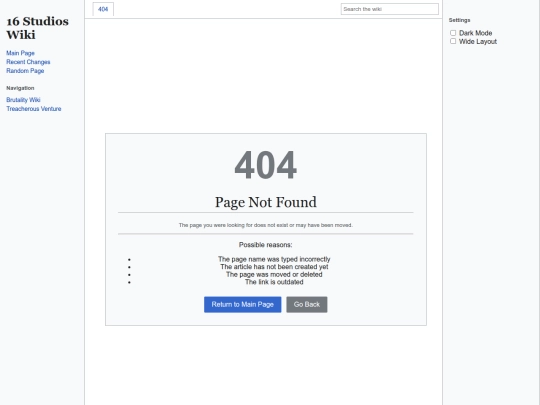Click the 'Possible reasons:' text
Viewport: 540px width, 405px height.
point(266,245)
